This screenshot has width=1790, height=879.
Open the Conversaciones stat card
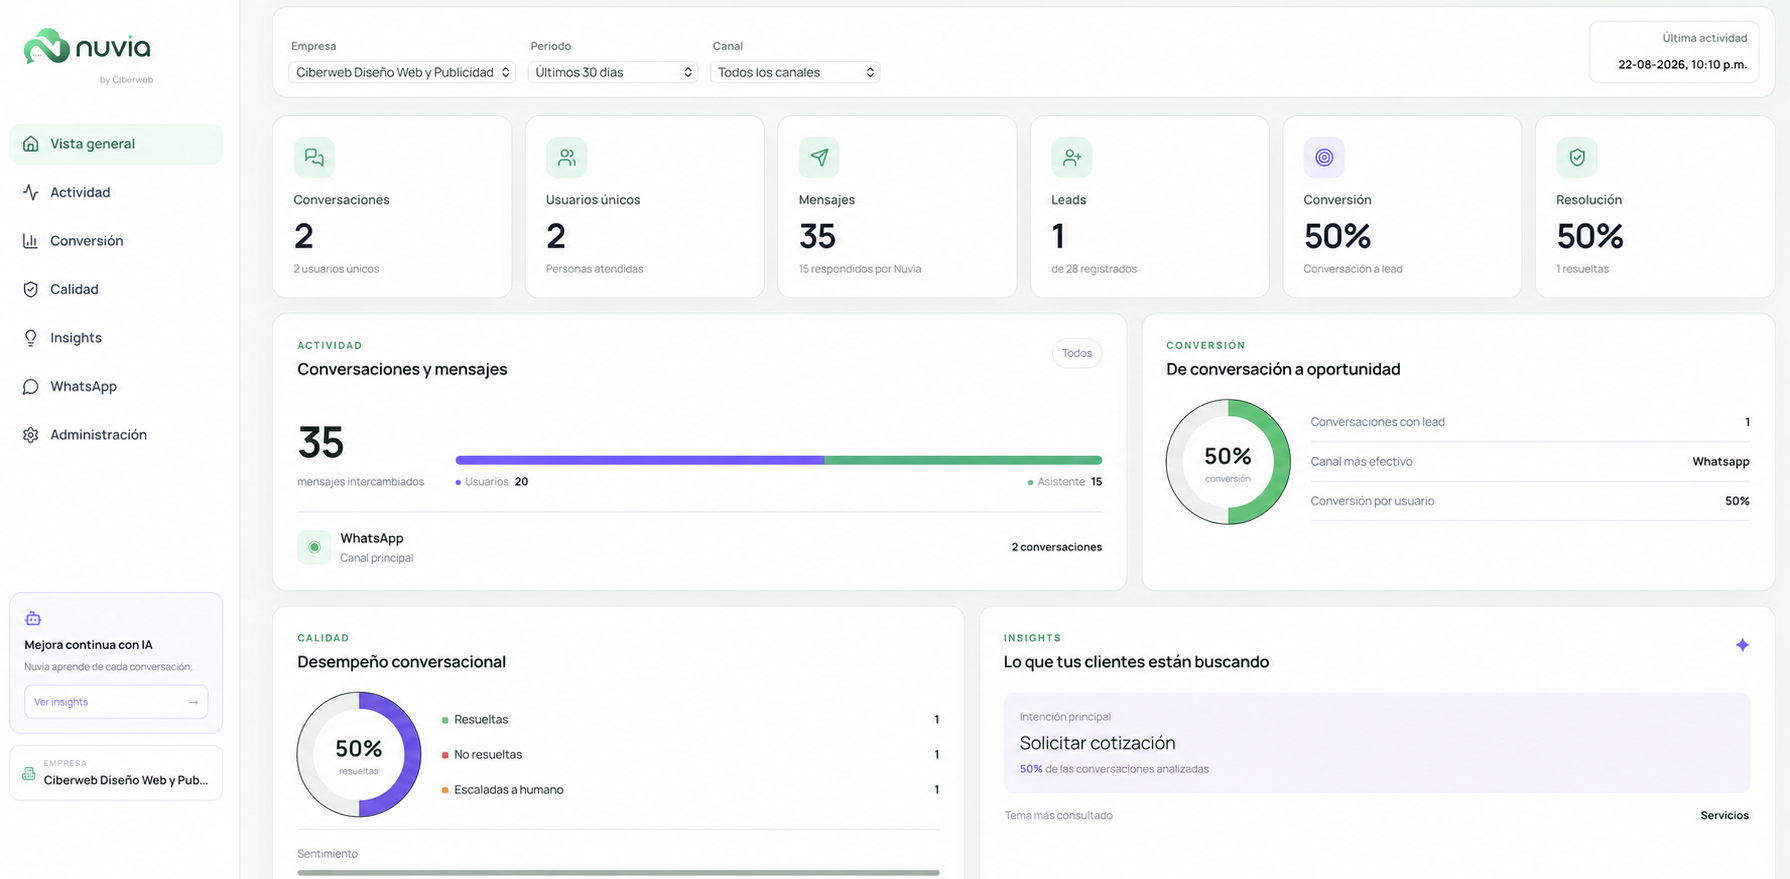392,207
